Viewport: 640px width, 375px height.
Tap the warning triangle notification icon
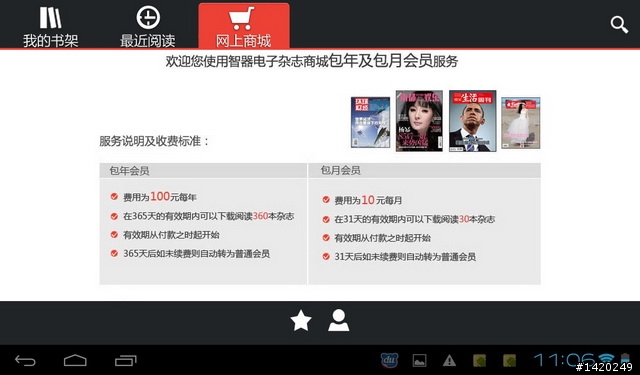[x=449, y=361]
